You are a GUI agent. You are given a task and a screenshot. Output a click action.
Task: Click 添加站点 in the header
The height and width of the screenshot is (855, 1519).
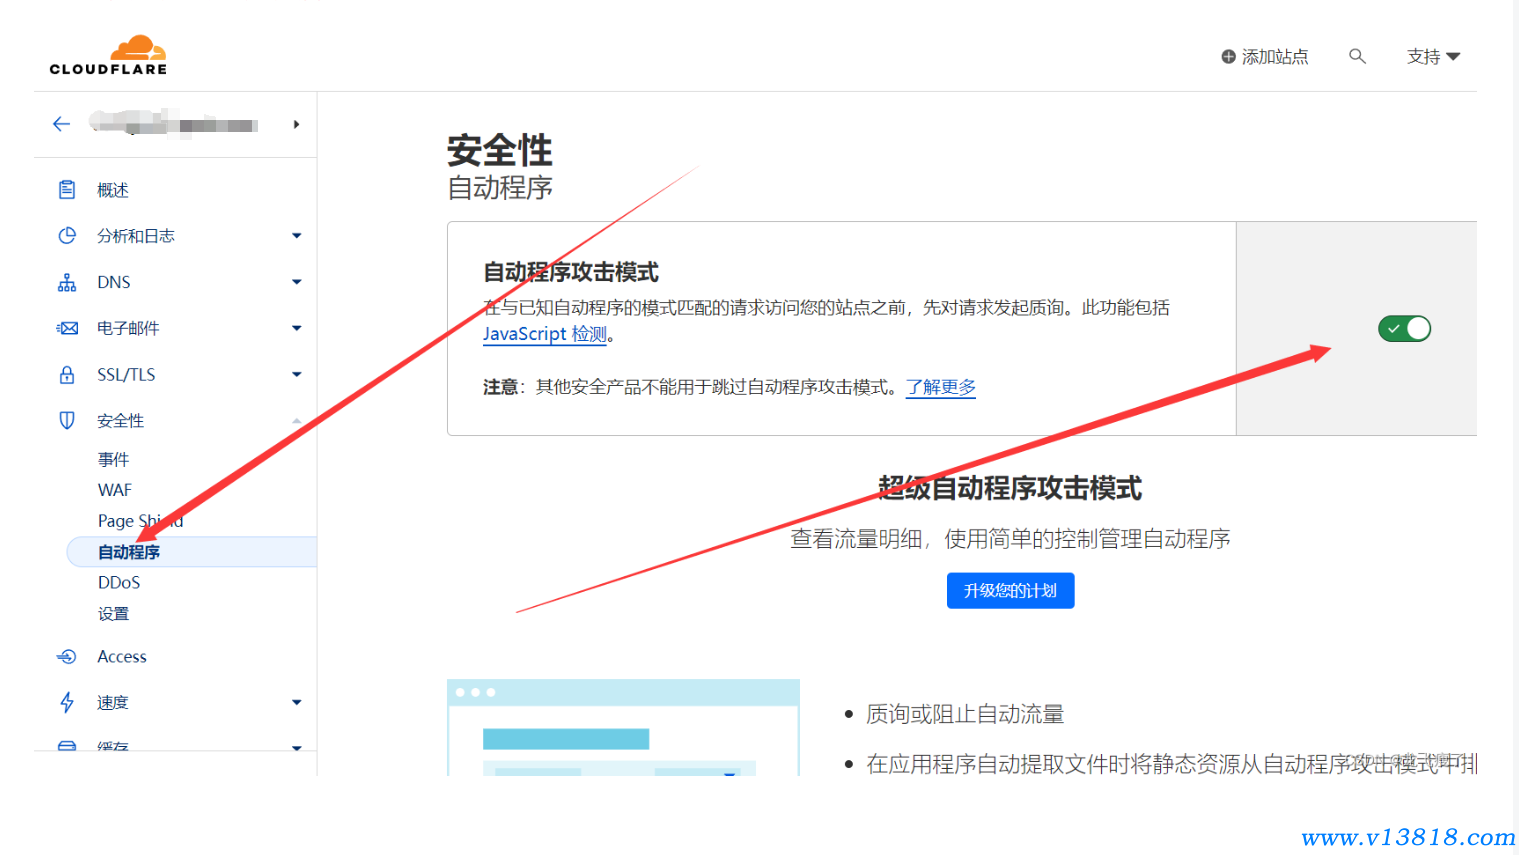point(1265,57)
